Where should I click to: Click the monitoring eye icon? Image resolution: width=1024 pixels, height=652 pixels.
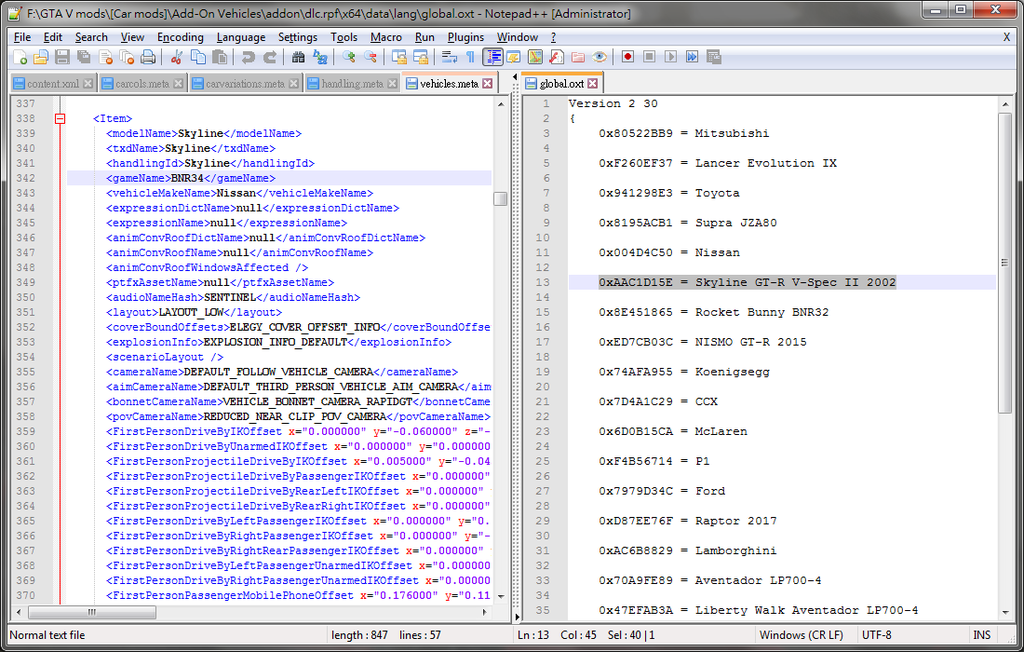[600, 57]
